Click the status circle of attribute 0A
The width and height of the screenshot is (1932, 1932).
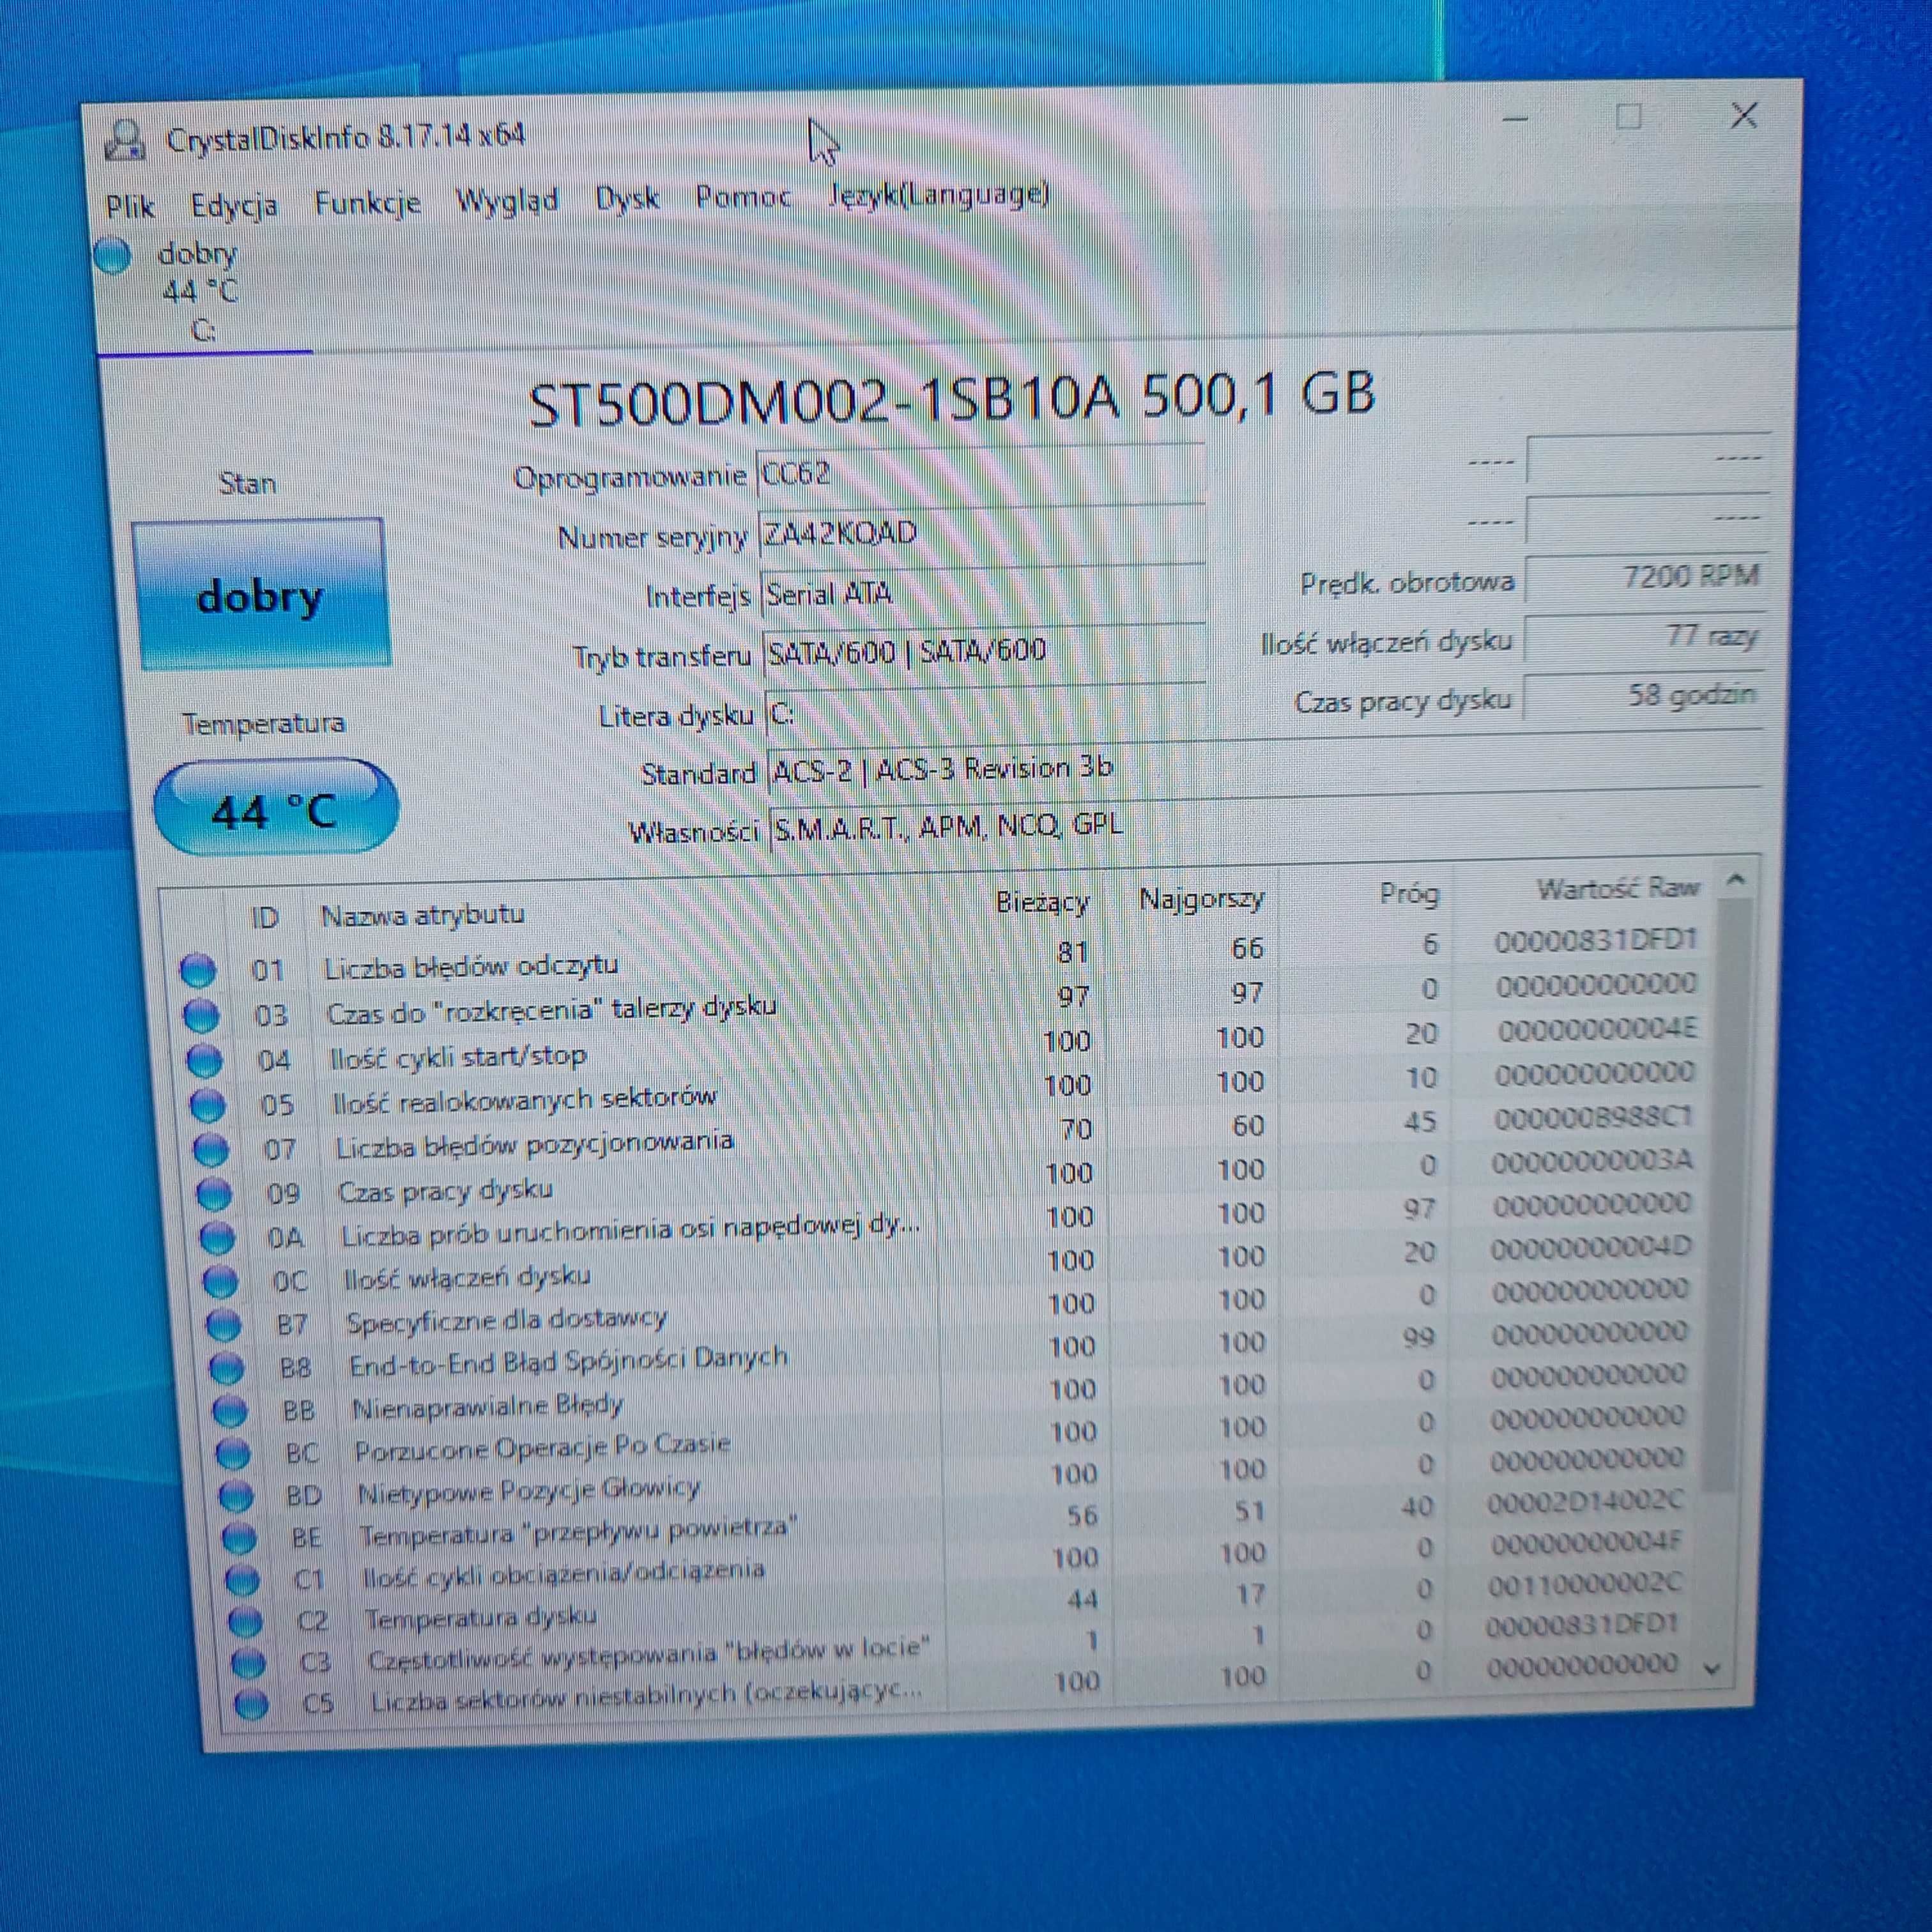click(x=216, y=1238)
